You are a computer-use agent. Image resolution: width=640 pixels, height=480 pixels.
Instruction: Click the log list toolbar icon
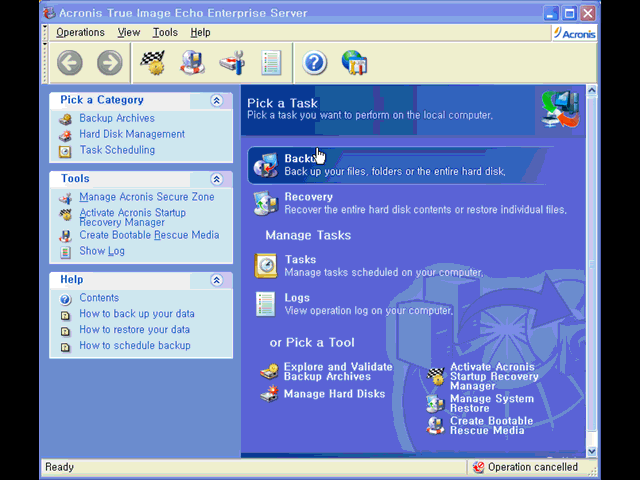coord(271,63)
